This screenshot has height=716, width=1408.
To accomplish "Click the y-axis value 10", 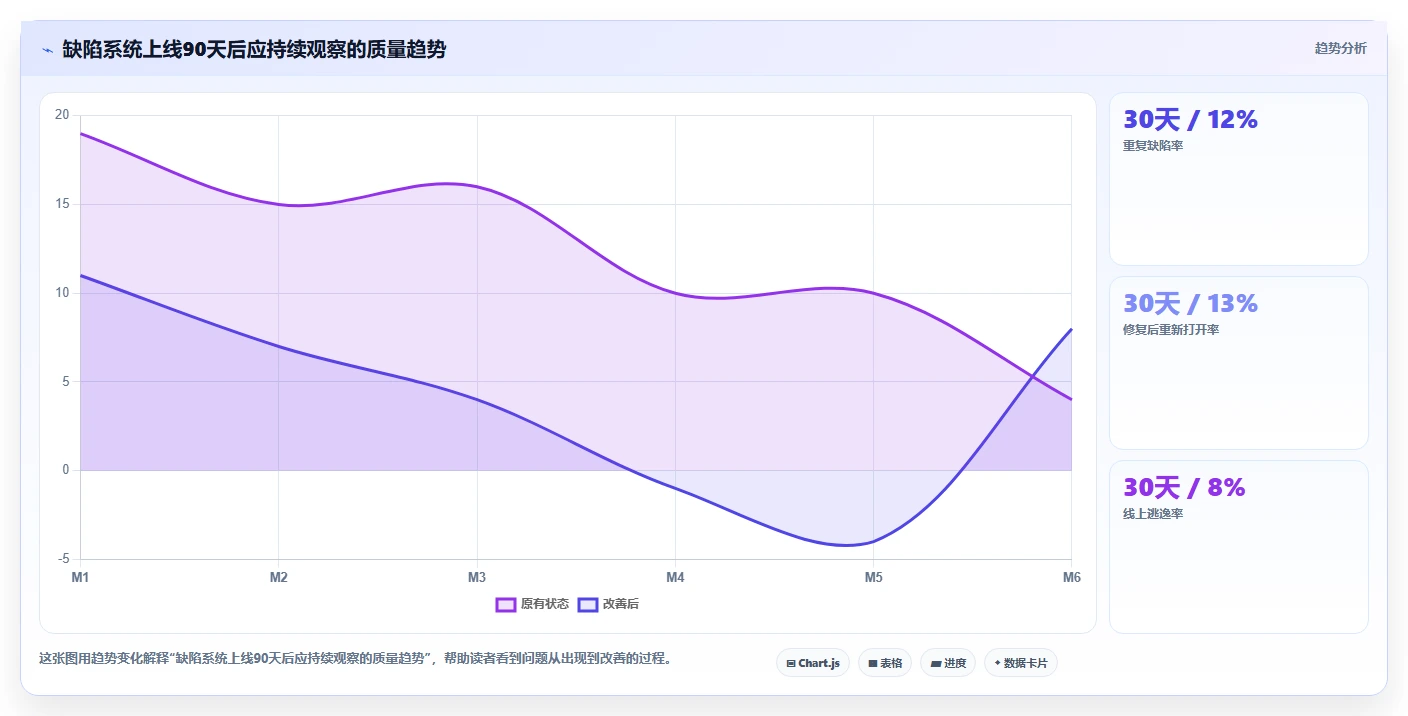I will [x=62, y=293].
